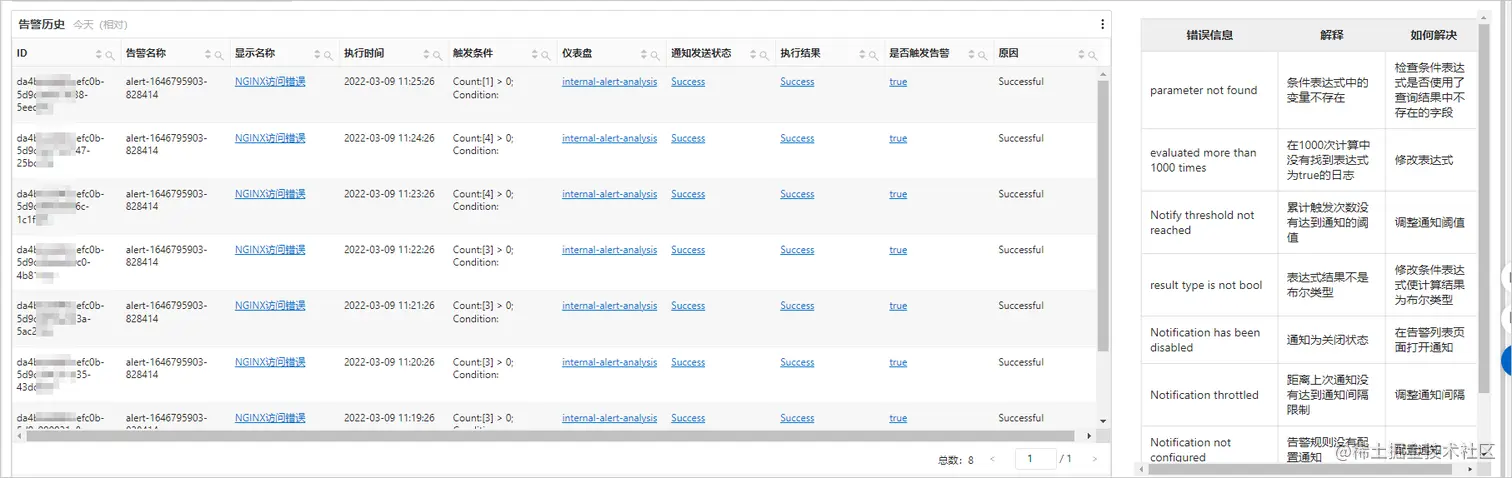Click the "true" link in 11:24:26 row
Image resolution: width=1512 pixels, height=478 pixels.
tap(898, 138)
